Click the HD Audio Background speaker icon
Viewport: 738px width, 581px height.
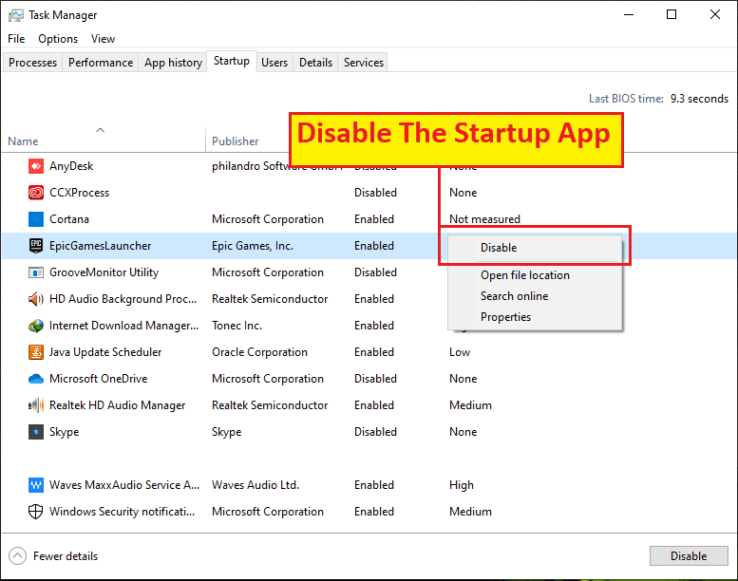(x=36, y=299)
